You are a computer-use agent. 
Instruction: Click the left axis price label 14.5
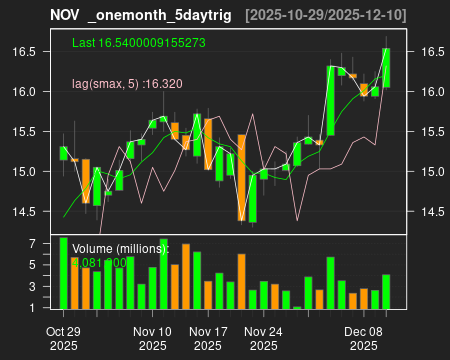24,211
